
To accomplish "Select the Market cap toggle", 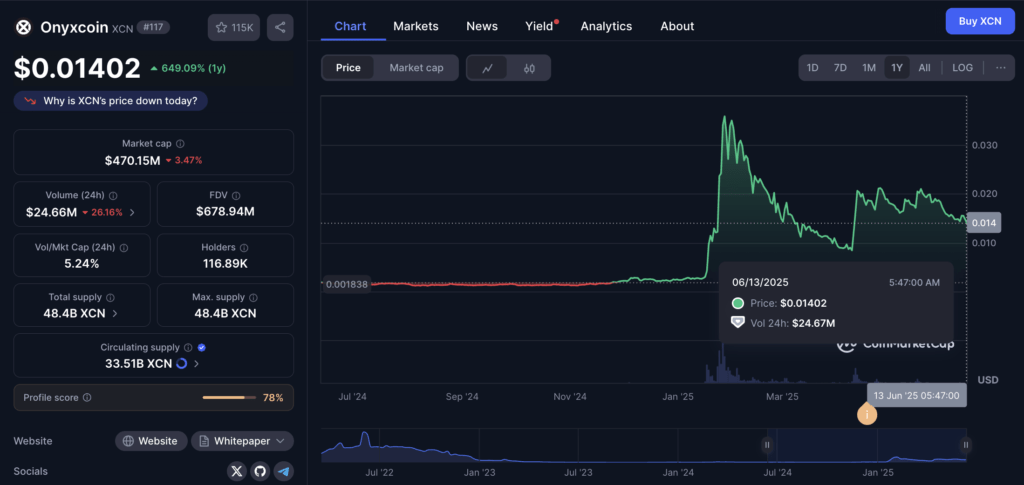I will pos(416,68).
